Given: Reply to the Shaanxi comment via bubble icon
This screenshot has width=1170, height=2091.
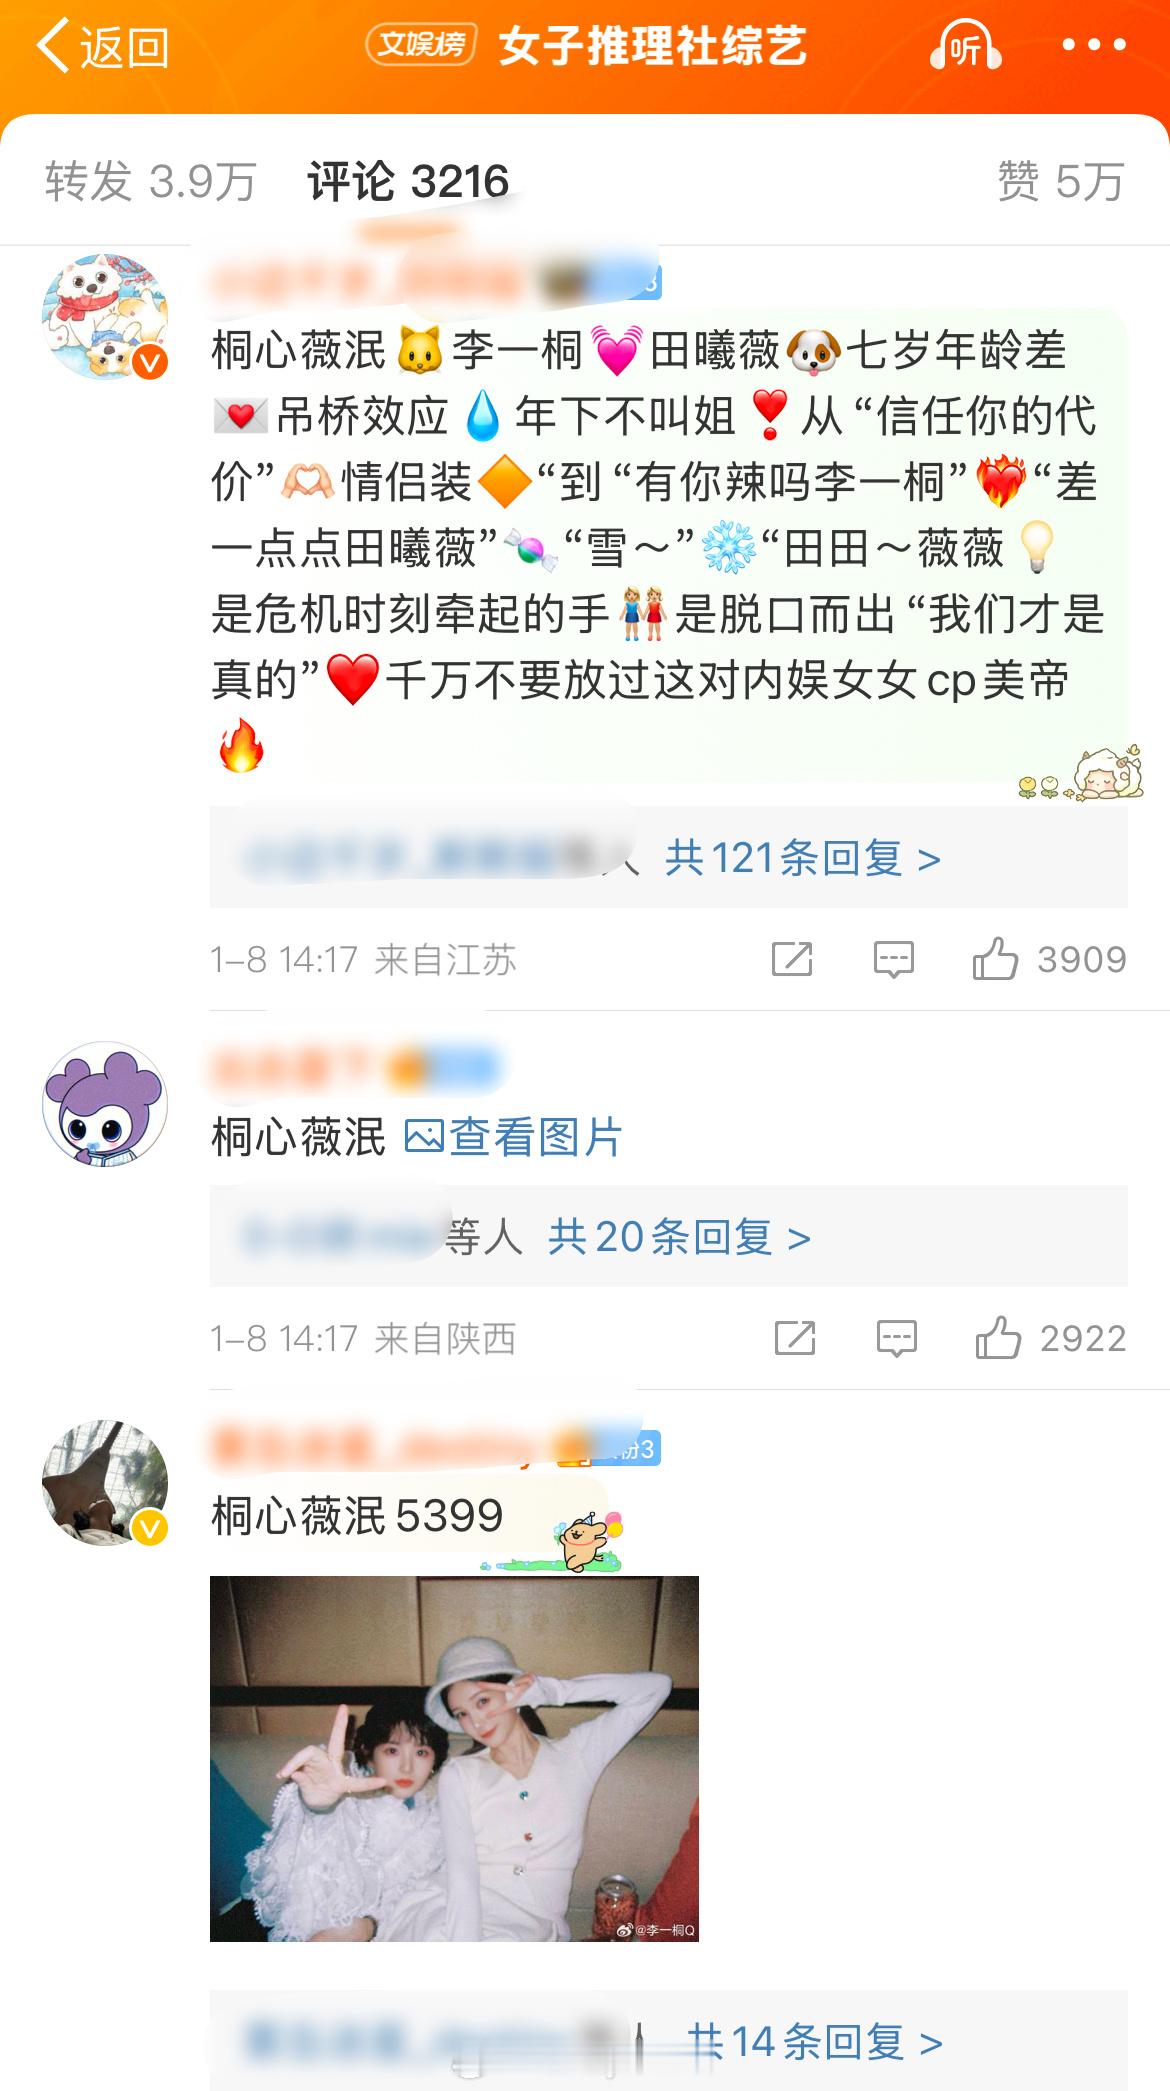Looking at the screenshot, I should pyautogui.click(x=896, y=1338).
